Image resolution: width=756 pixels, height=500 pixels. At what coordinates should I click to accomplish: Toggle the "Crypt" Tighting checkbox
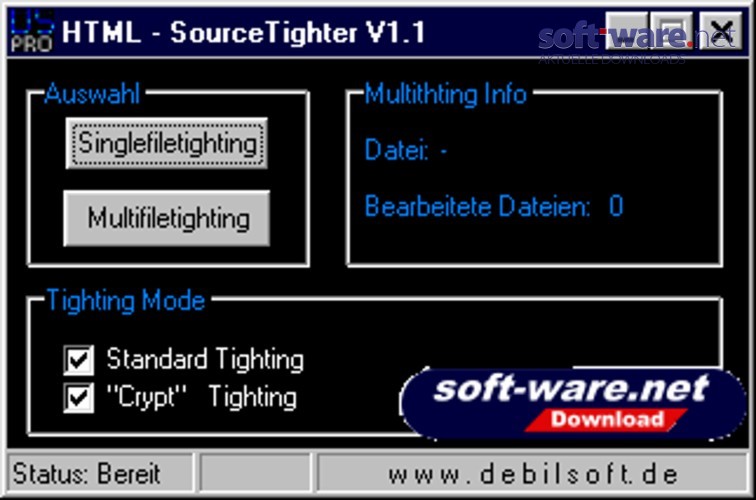79,398
